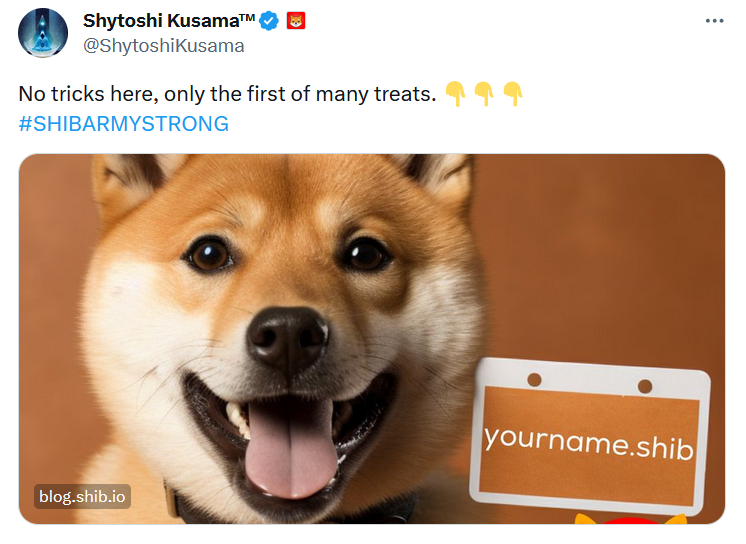Click the second pointing-down hand emoji
This screenshot has height=544, width=746.
[x=484, y=94]
